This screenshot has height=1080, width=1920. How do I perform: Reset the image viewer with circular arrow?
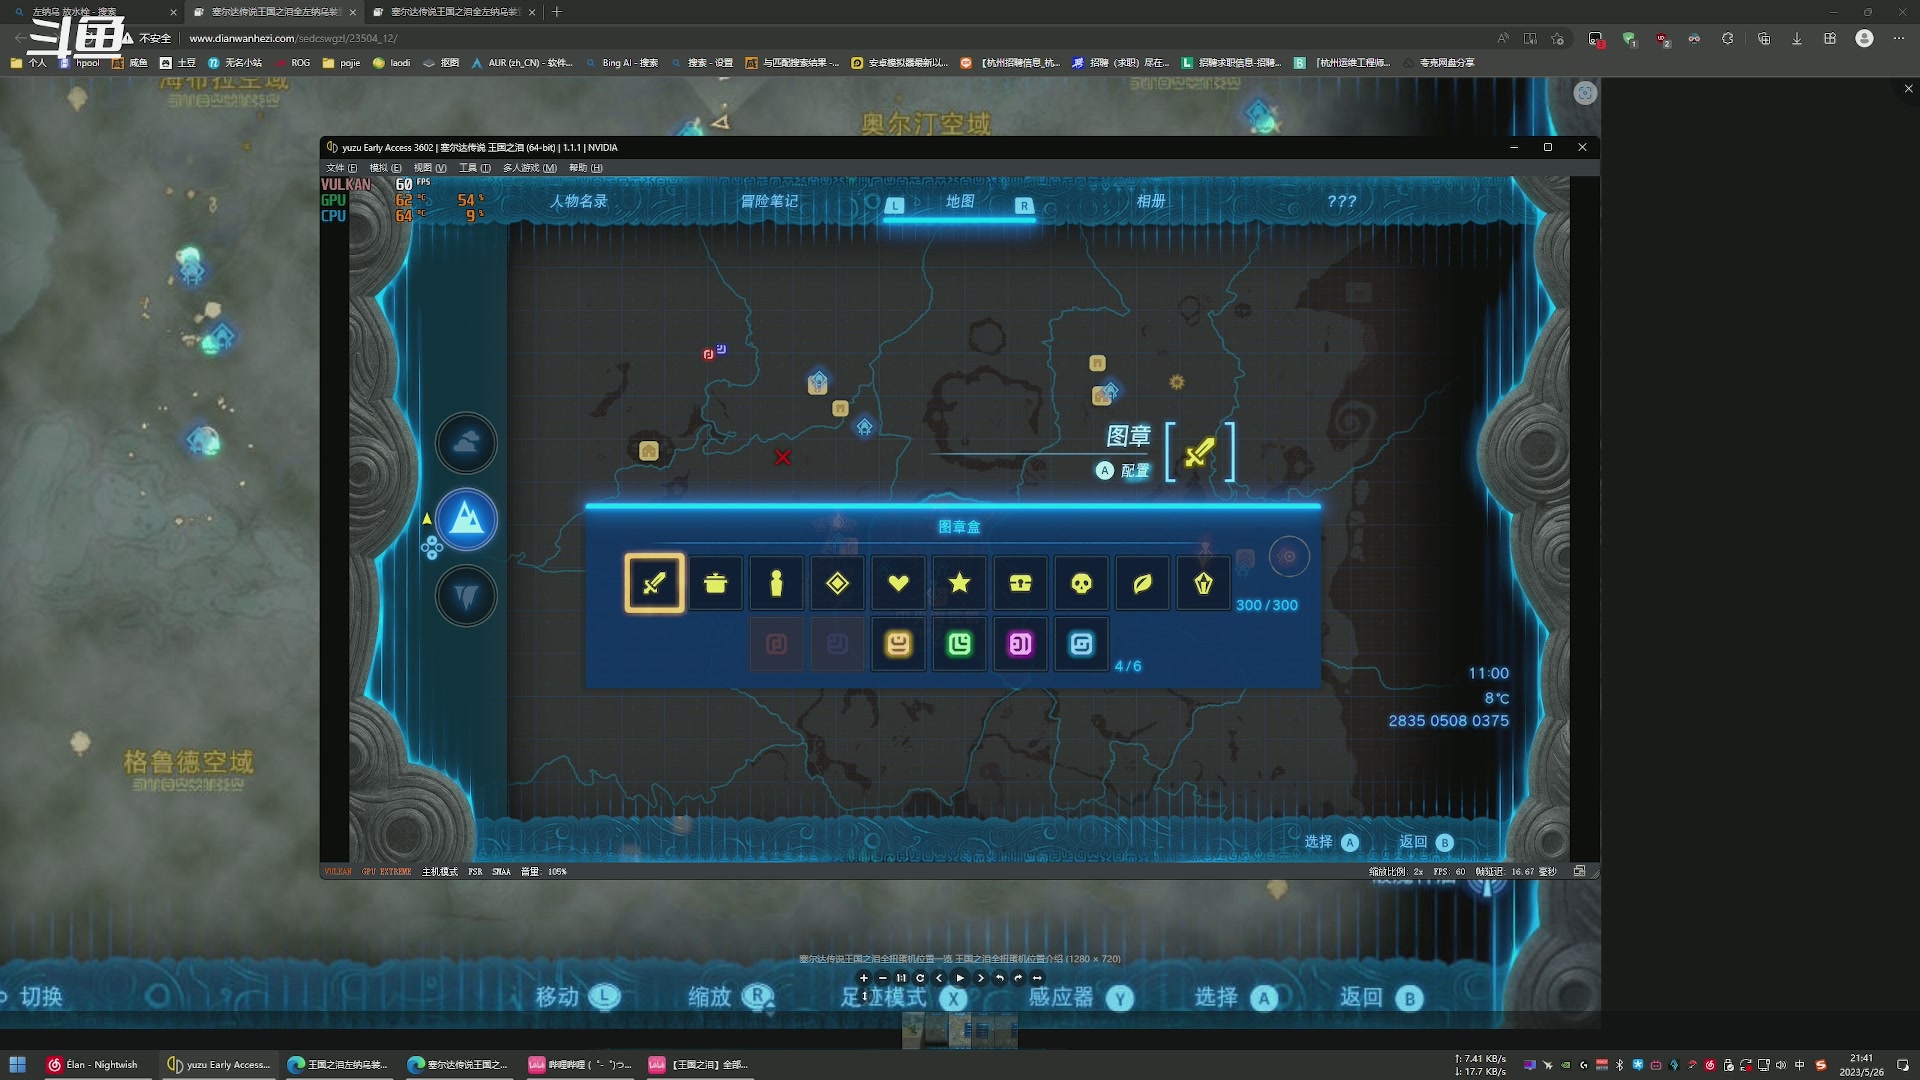coord(920,978)
